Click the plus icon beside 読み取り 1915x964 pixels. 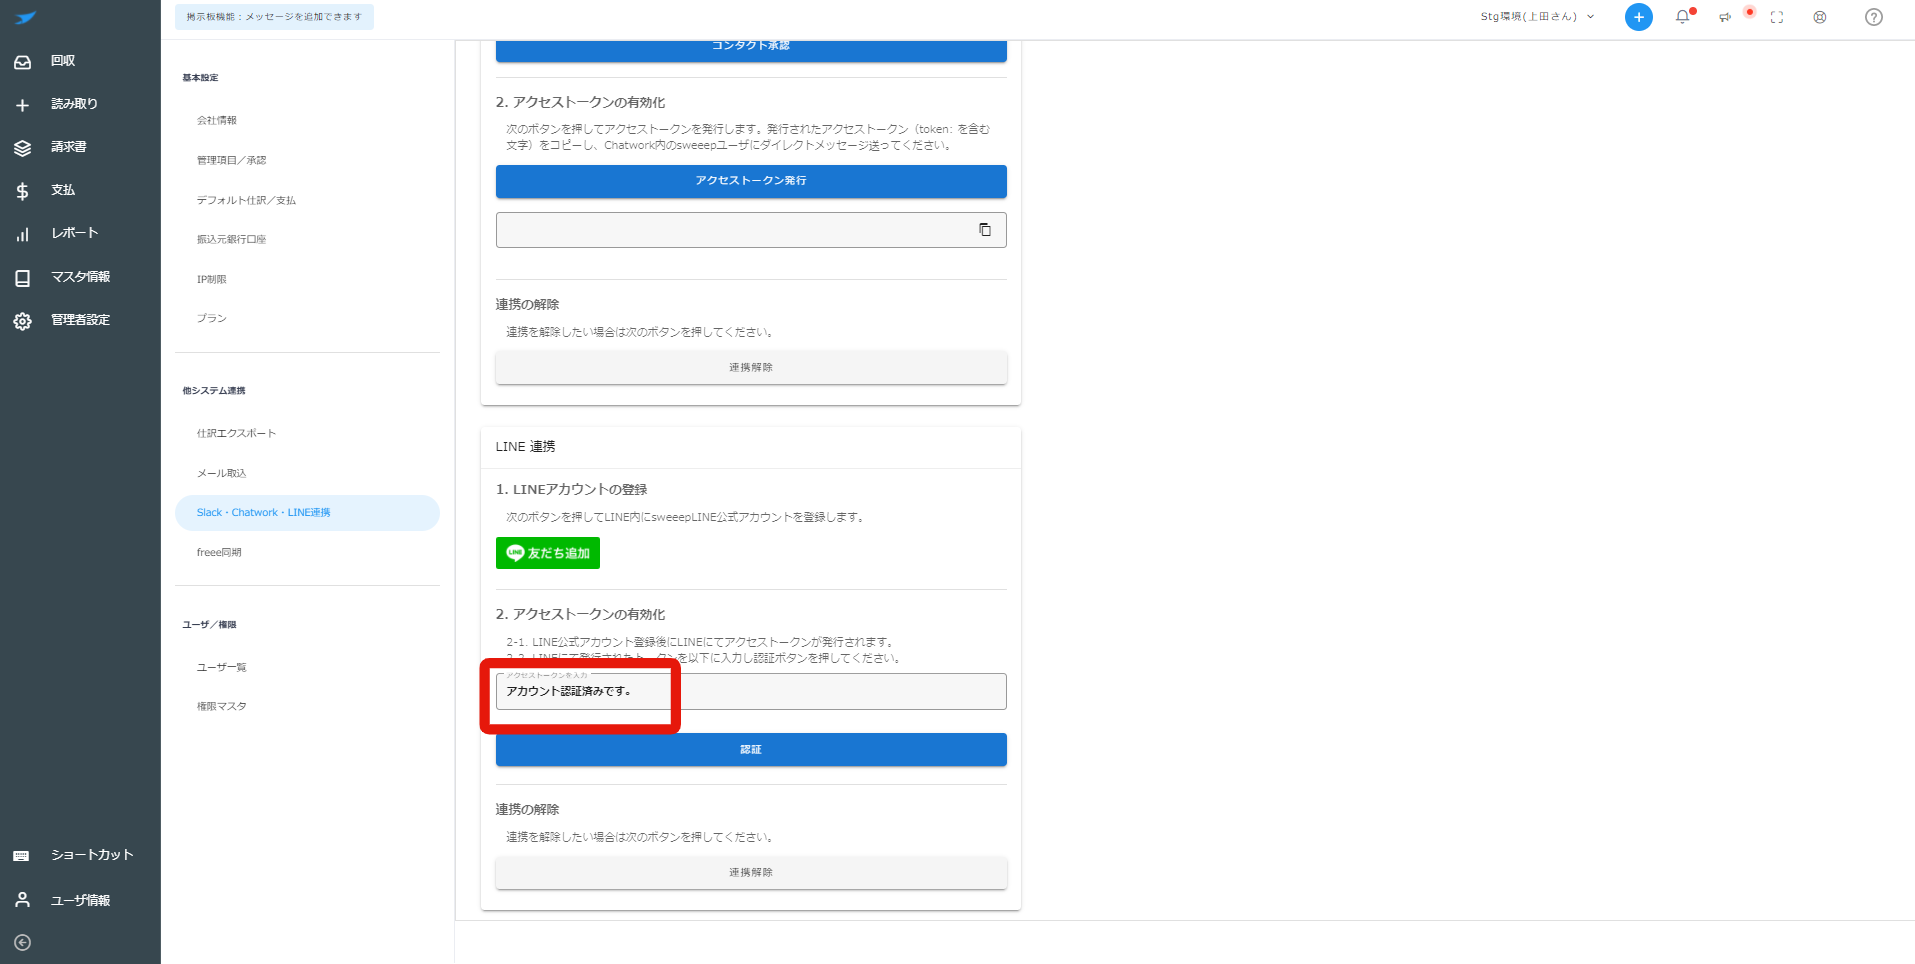pyautogui.click(x=22, y=105)
